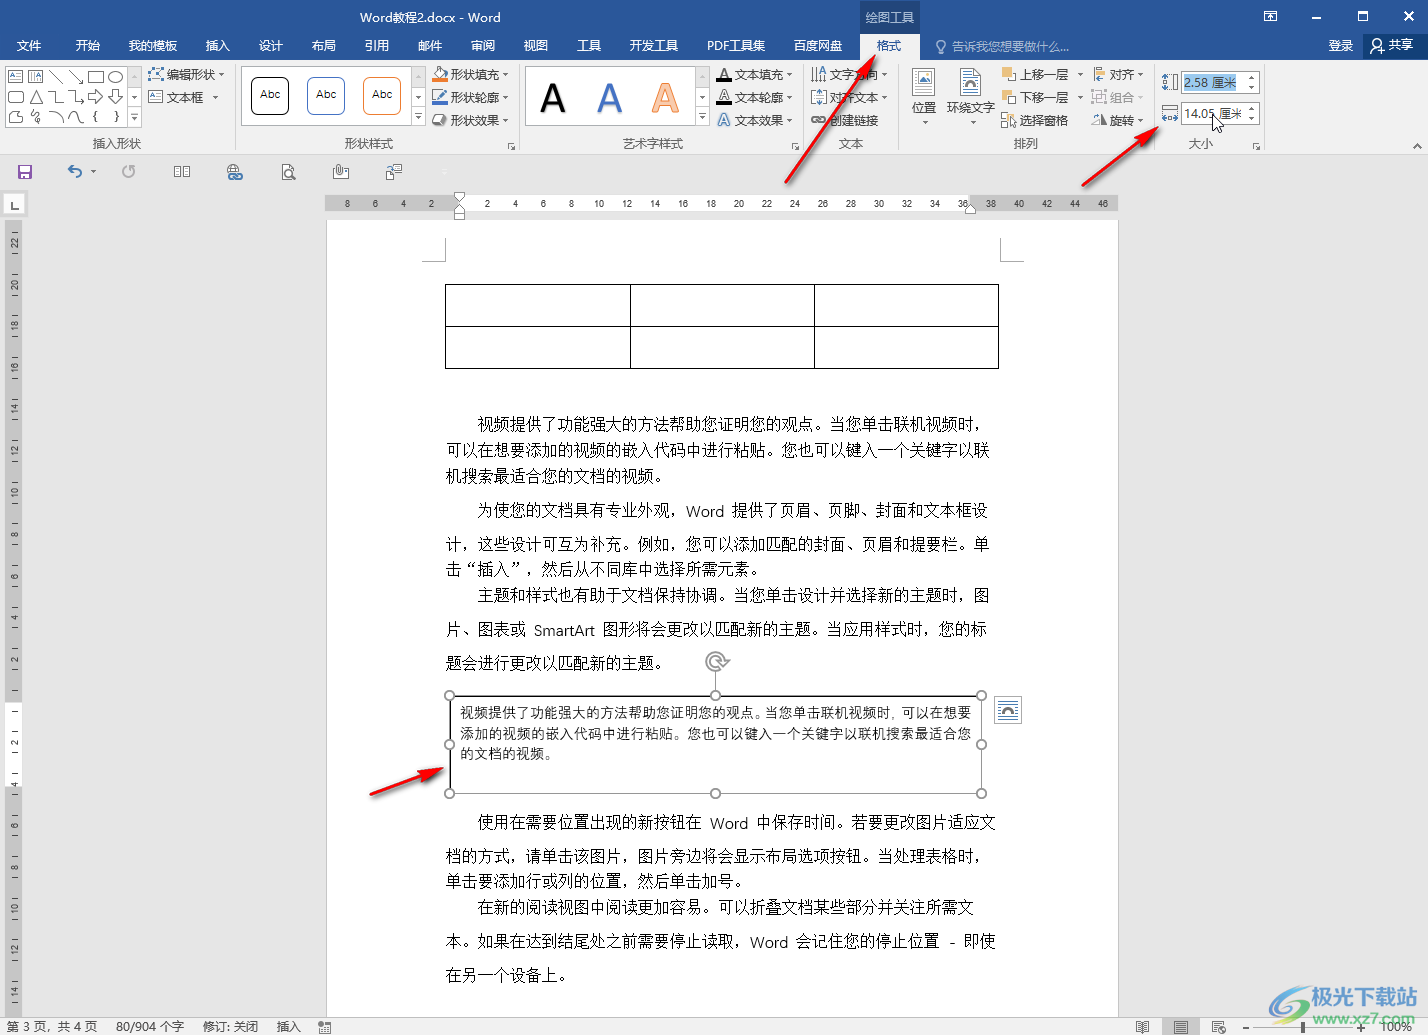Select the Format (格式) drawing tools tab
This screenshot has height=1035, width=1428.
coord(889,46)
